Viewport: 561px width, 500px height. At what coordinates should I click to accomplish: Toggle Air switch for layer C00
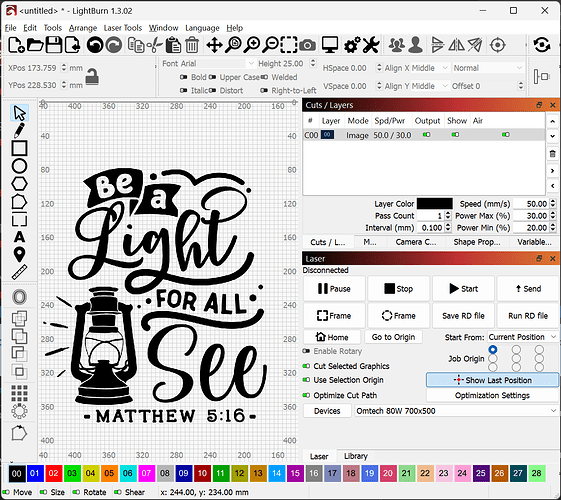506,135
